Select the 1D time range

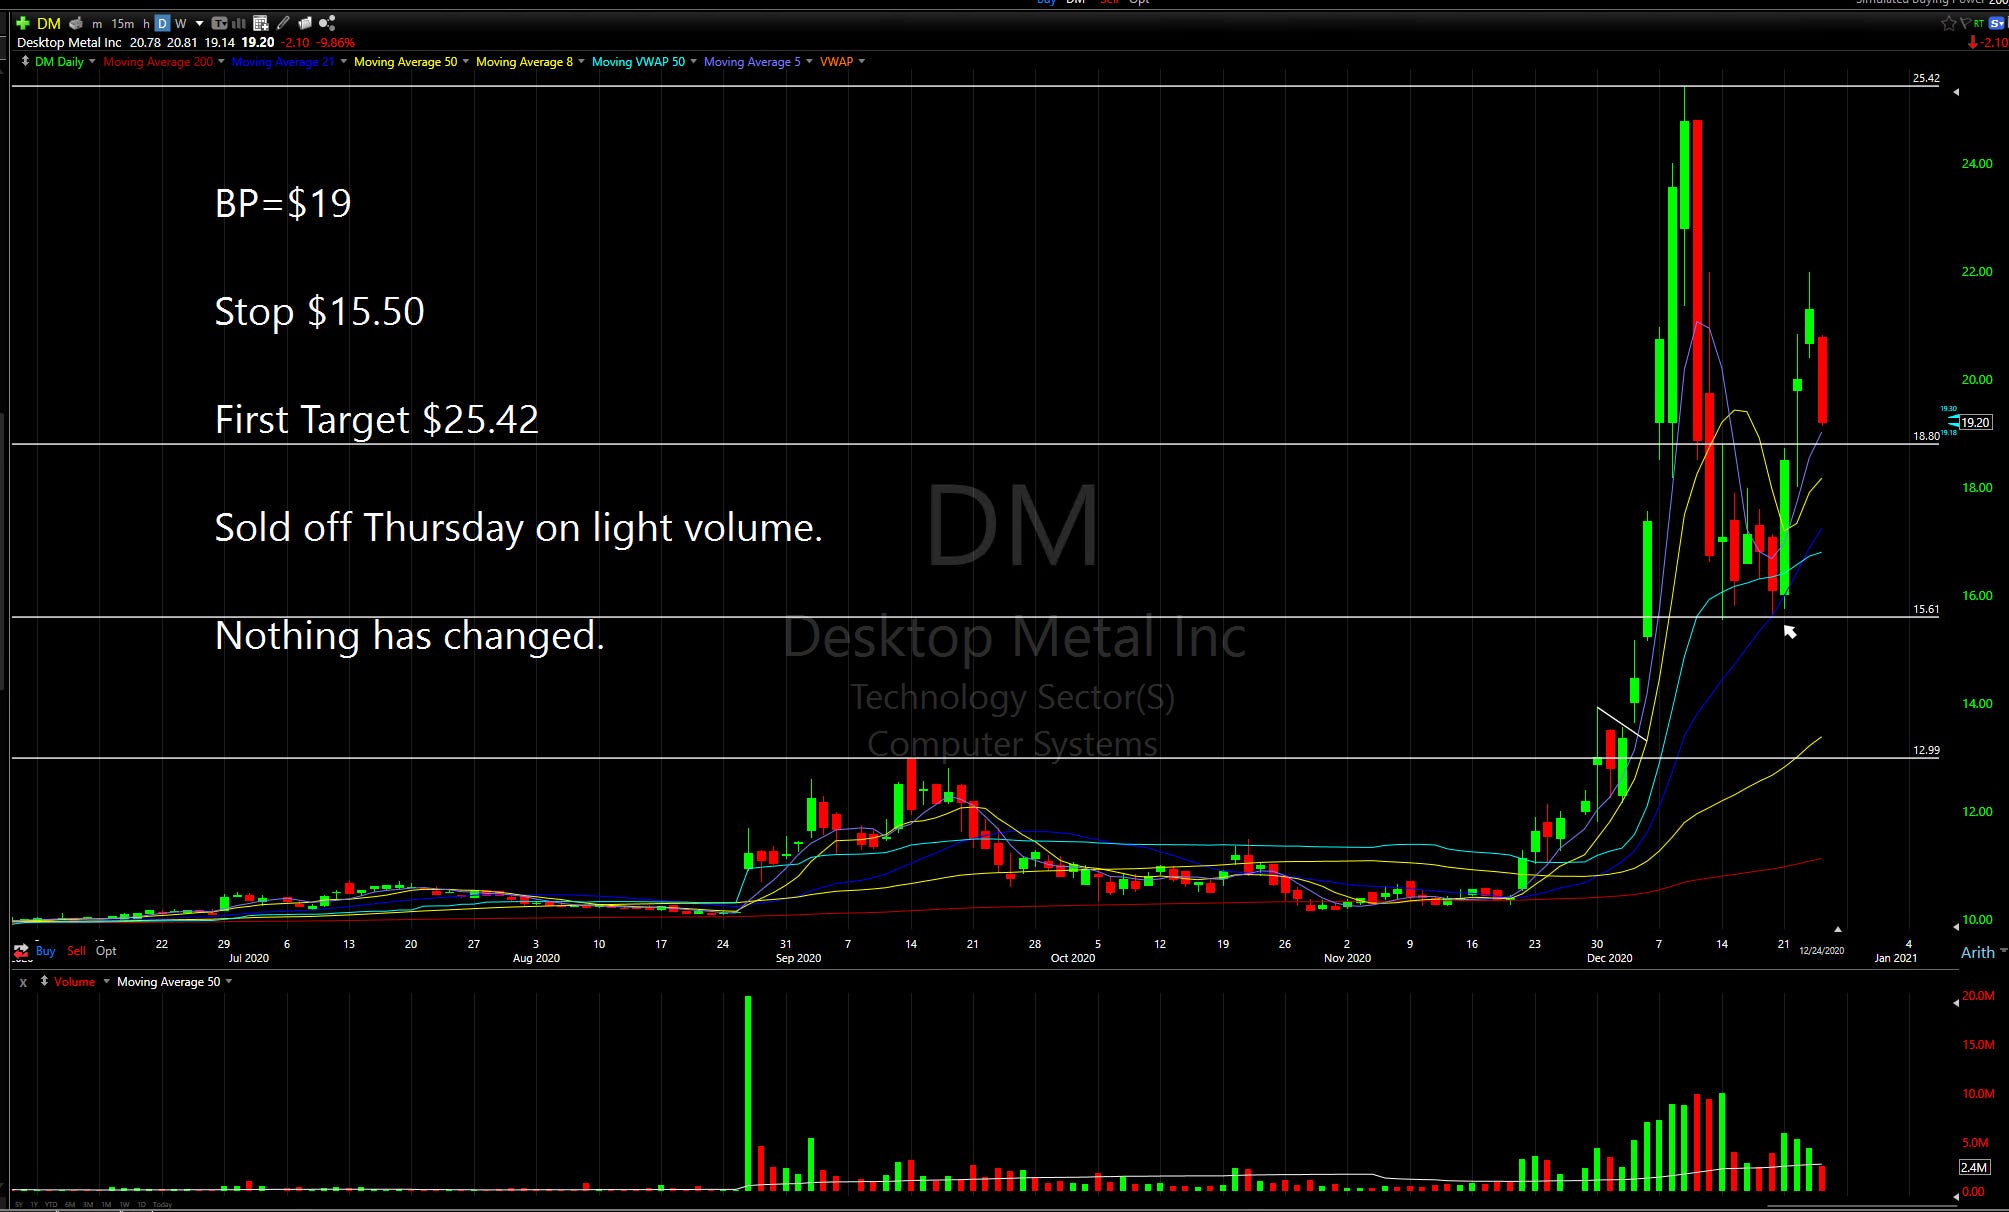[x=142, y=1204]
